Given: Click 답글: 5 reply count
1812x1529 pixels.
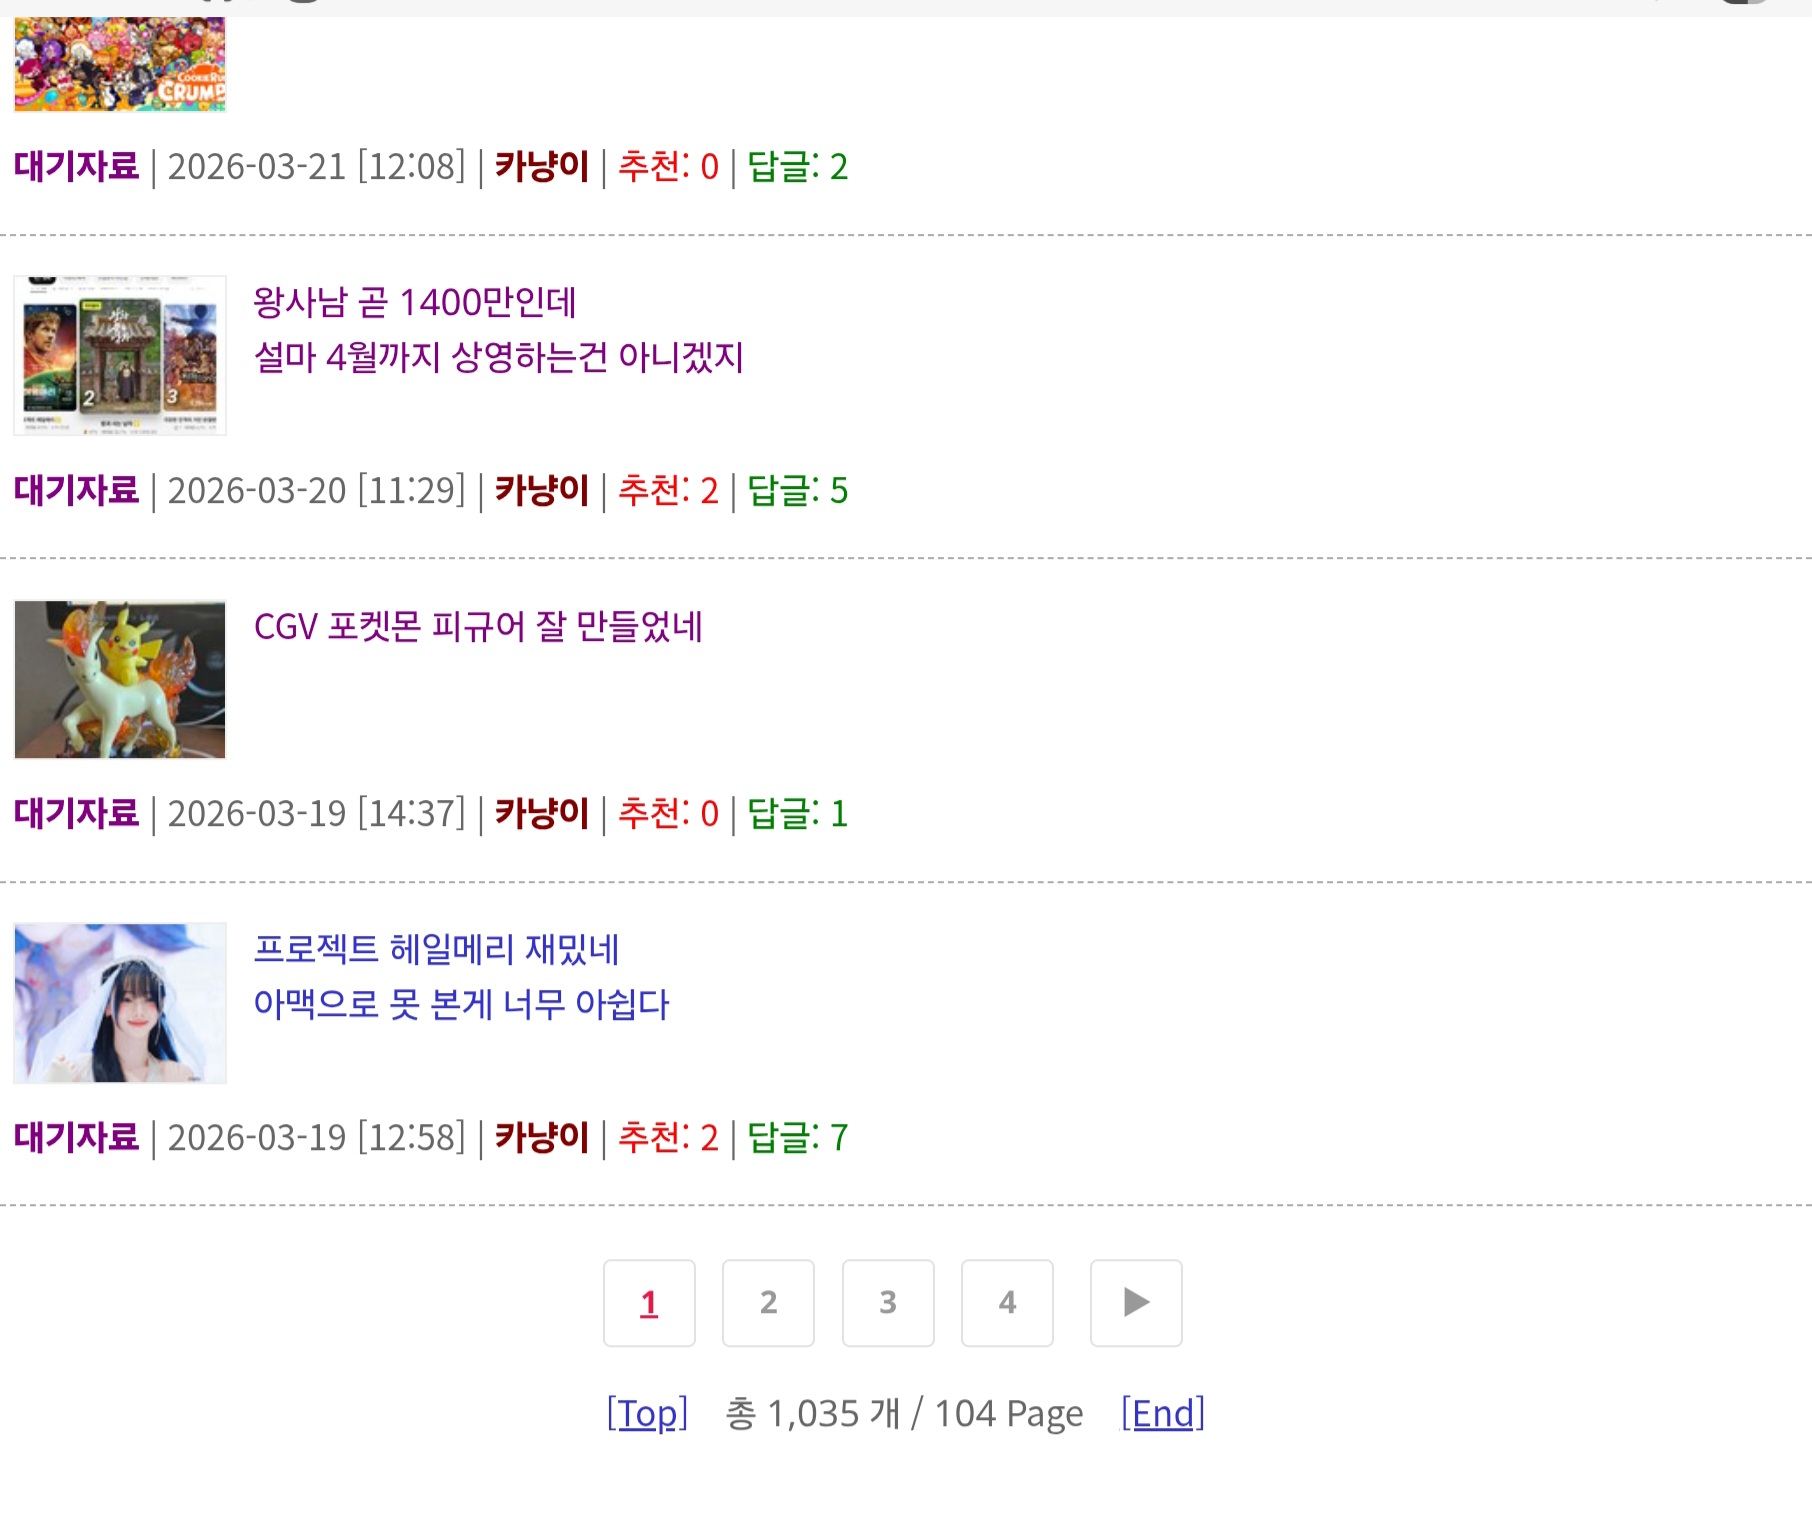Looking at the screenshot, I should click(x=798, y=490).
